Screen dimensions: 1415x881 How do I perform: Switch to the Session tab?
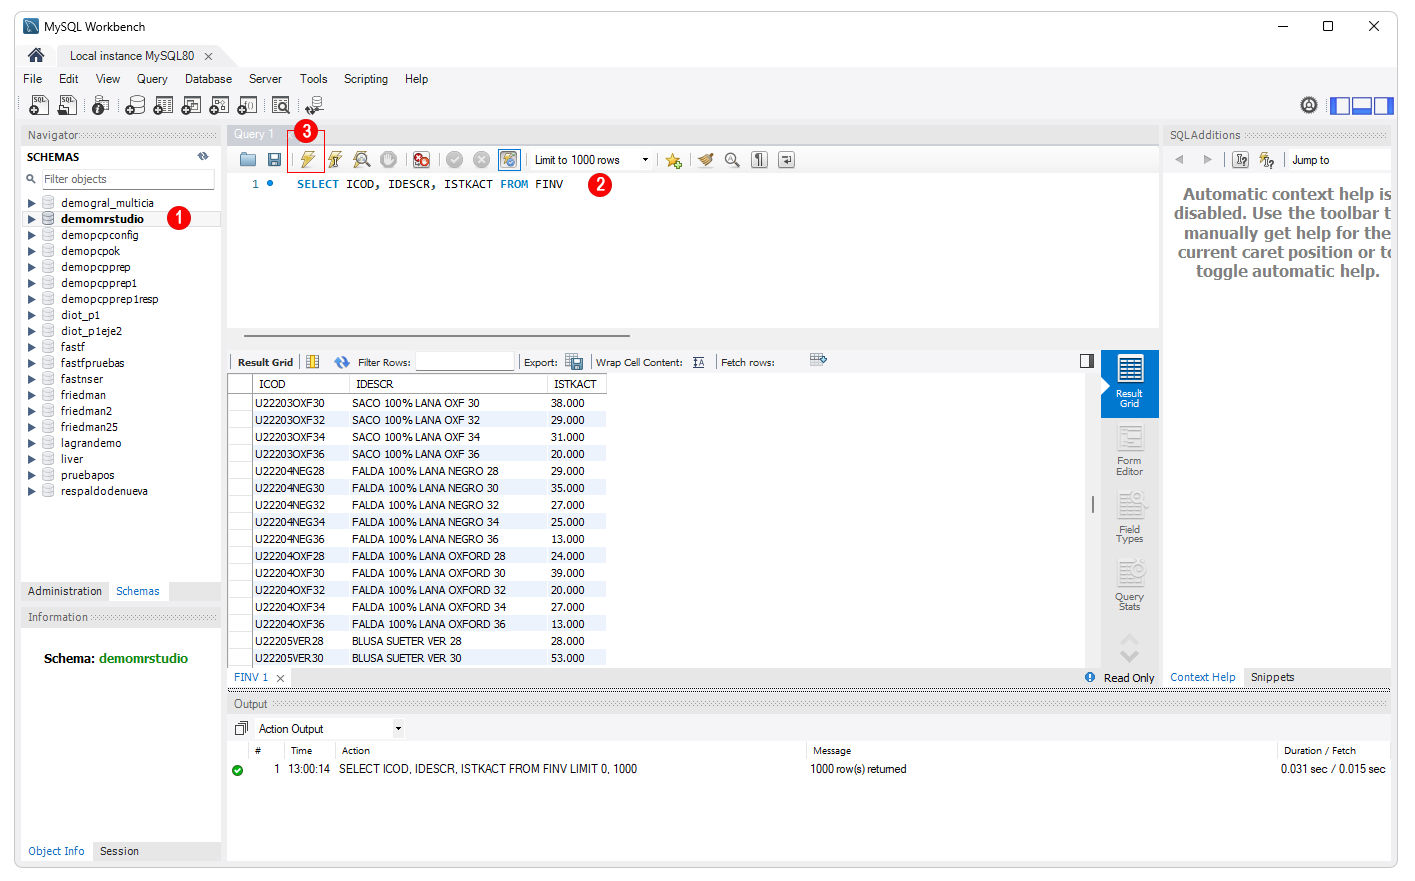coord(119,851)
